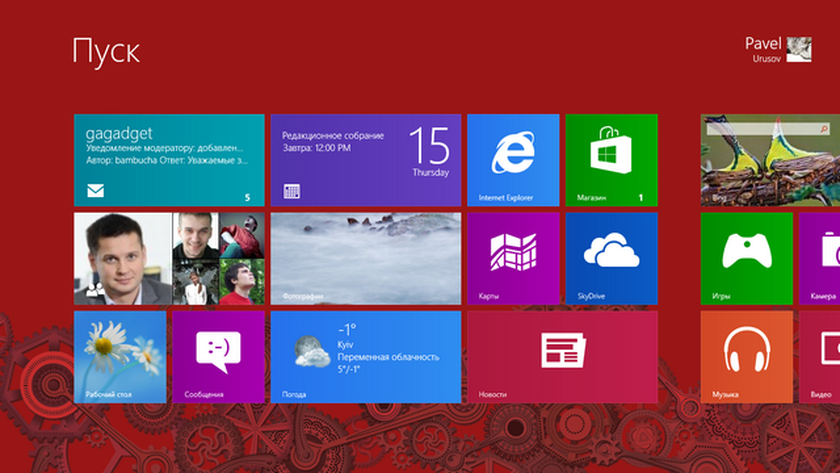Screen dimensions: 840x473
Task: Click the user profile picture
Action: click(799, 50)
